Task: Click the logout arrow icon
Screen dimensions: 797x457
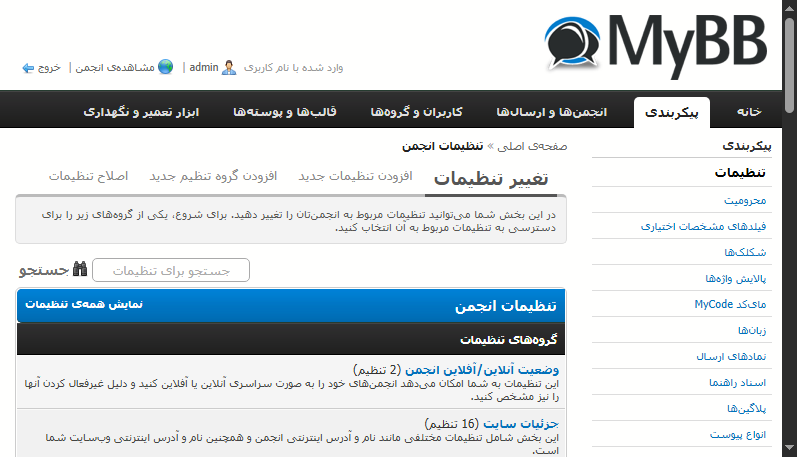Action: click(x=28, y=68)
